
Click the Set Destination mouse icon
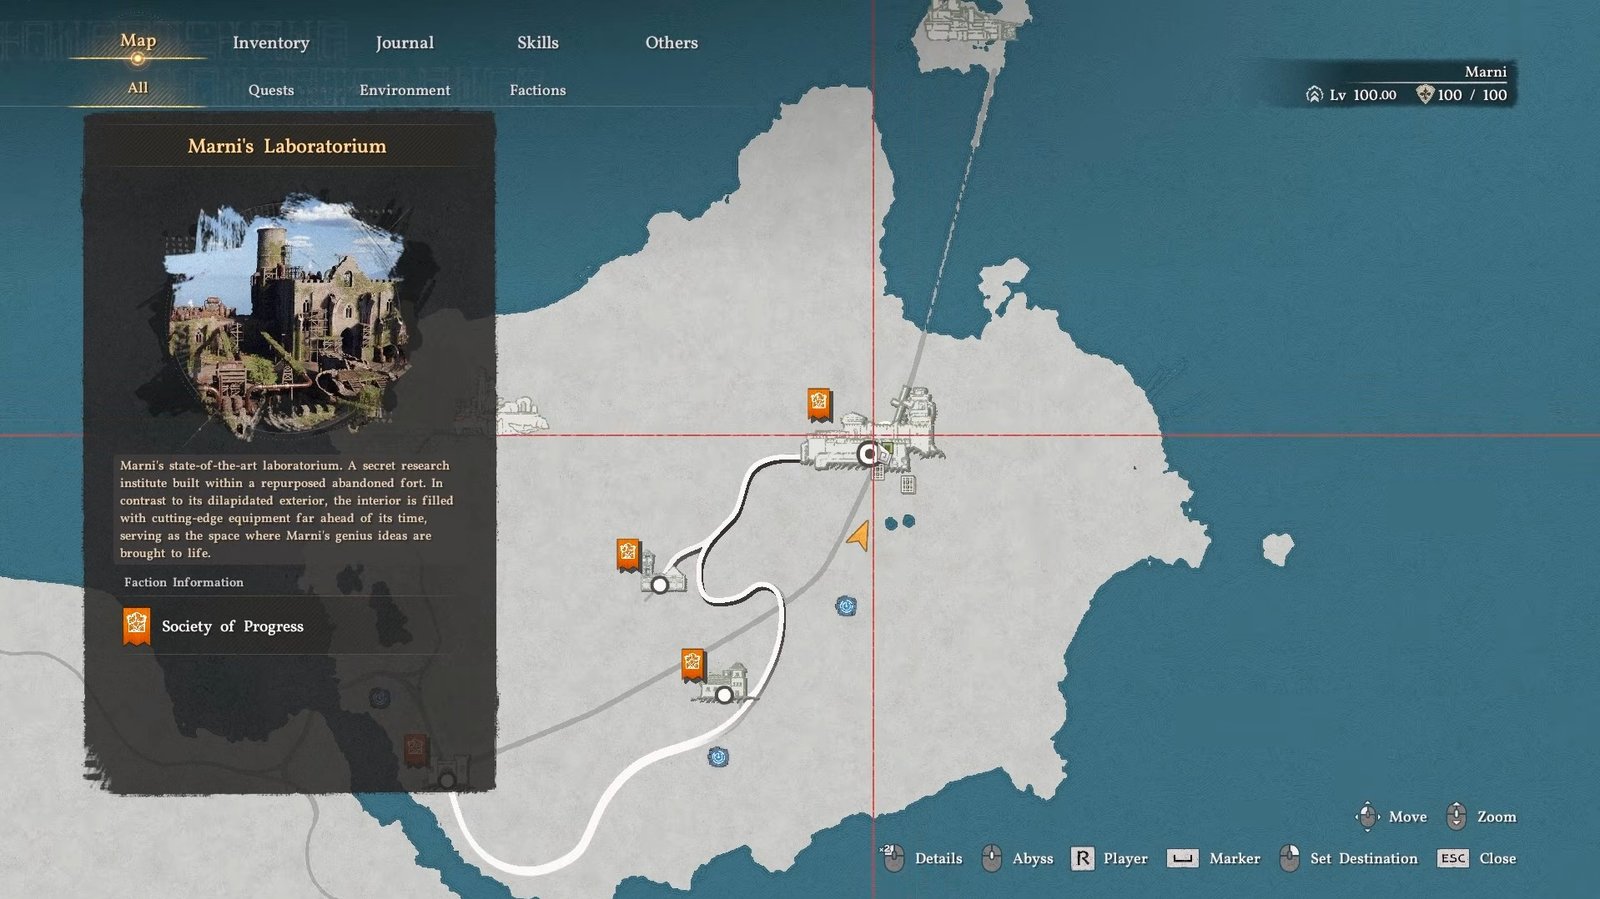(x=1290, y=858)
